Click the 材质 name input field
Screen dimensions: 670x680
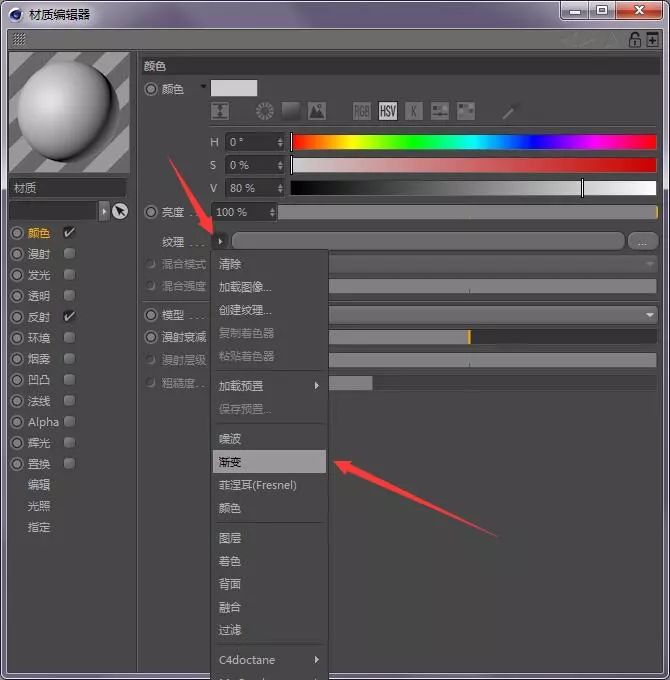(x=68, y=188)
